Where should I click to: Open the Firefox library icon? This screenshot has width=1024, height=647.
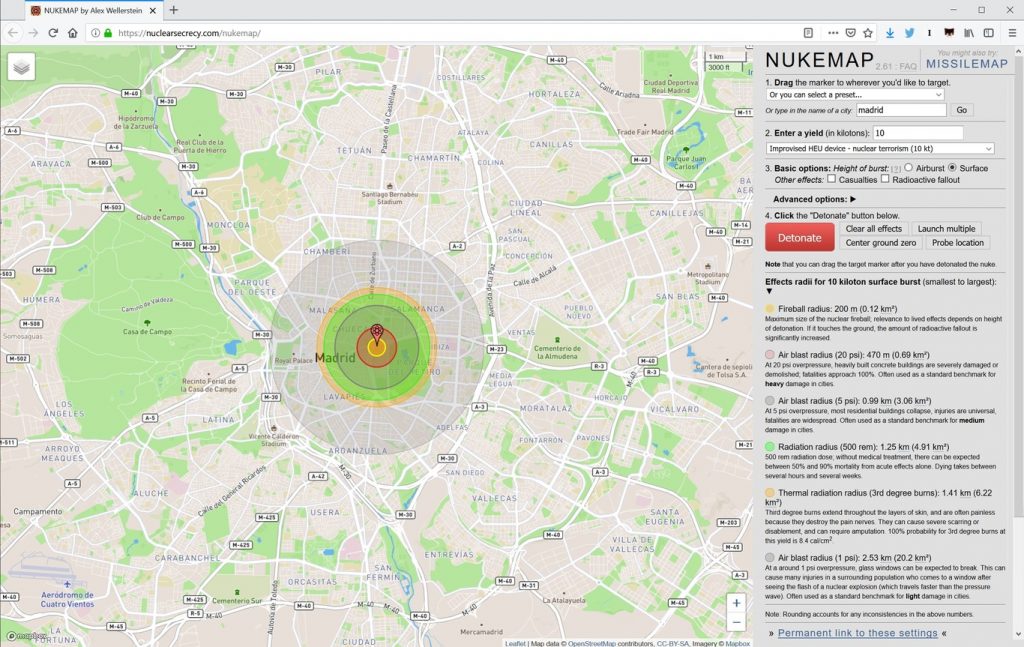coord(969,33)
